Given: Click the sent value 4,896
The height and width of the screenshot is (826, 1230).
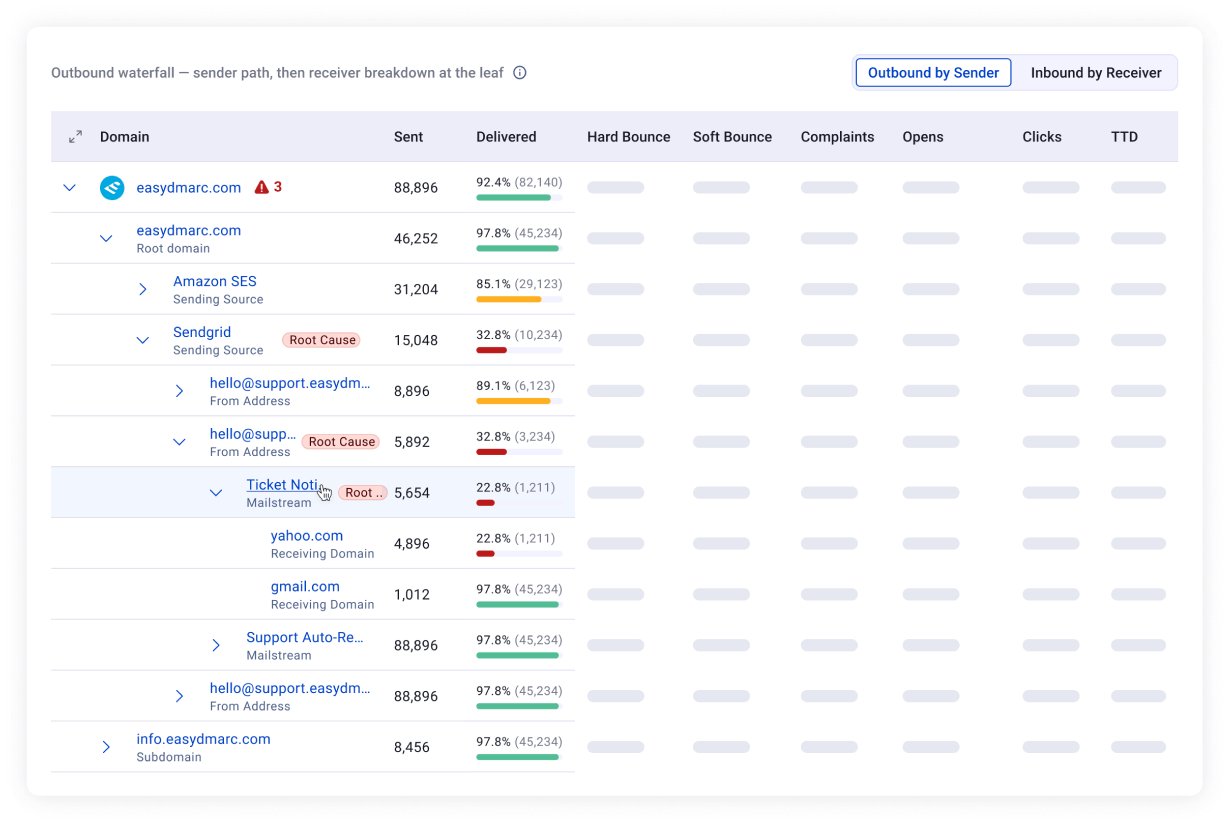Looking at the screenshot, I should 412,544.
